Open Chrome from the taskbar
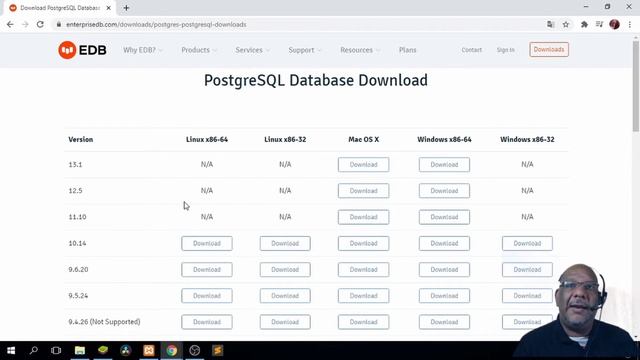640x360 pixels. coord(172,351)
